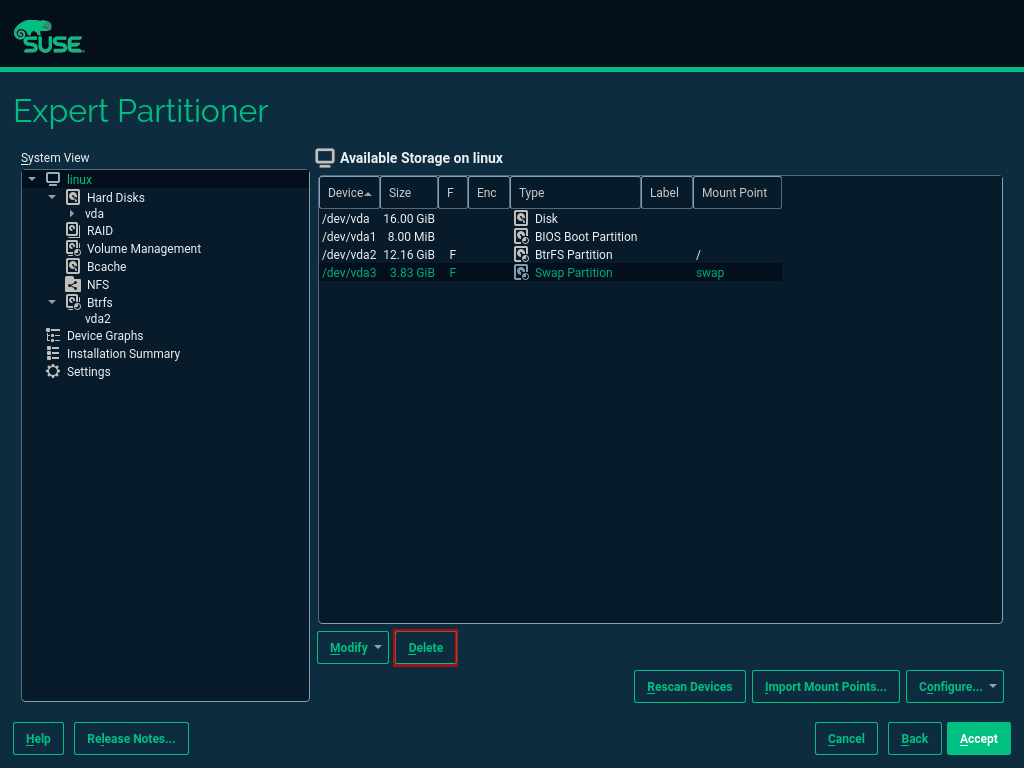Viewport: 1024px width, 768px height.
Task: Open Import Mount Points dialog
Action: click(x=825, y=686)
